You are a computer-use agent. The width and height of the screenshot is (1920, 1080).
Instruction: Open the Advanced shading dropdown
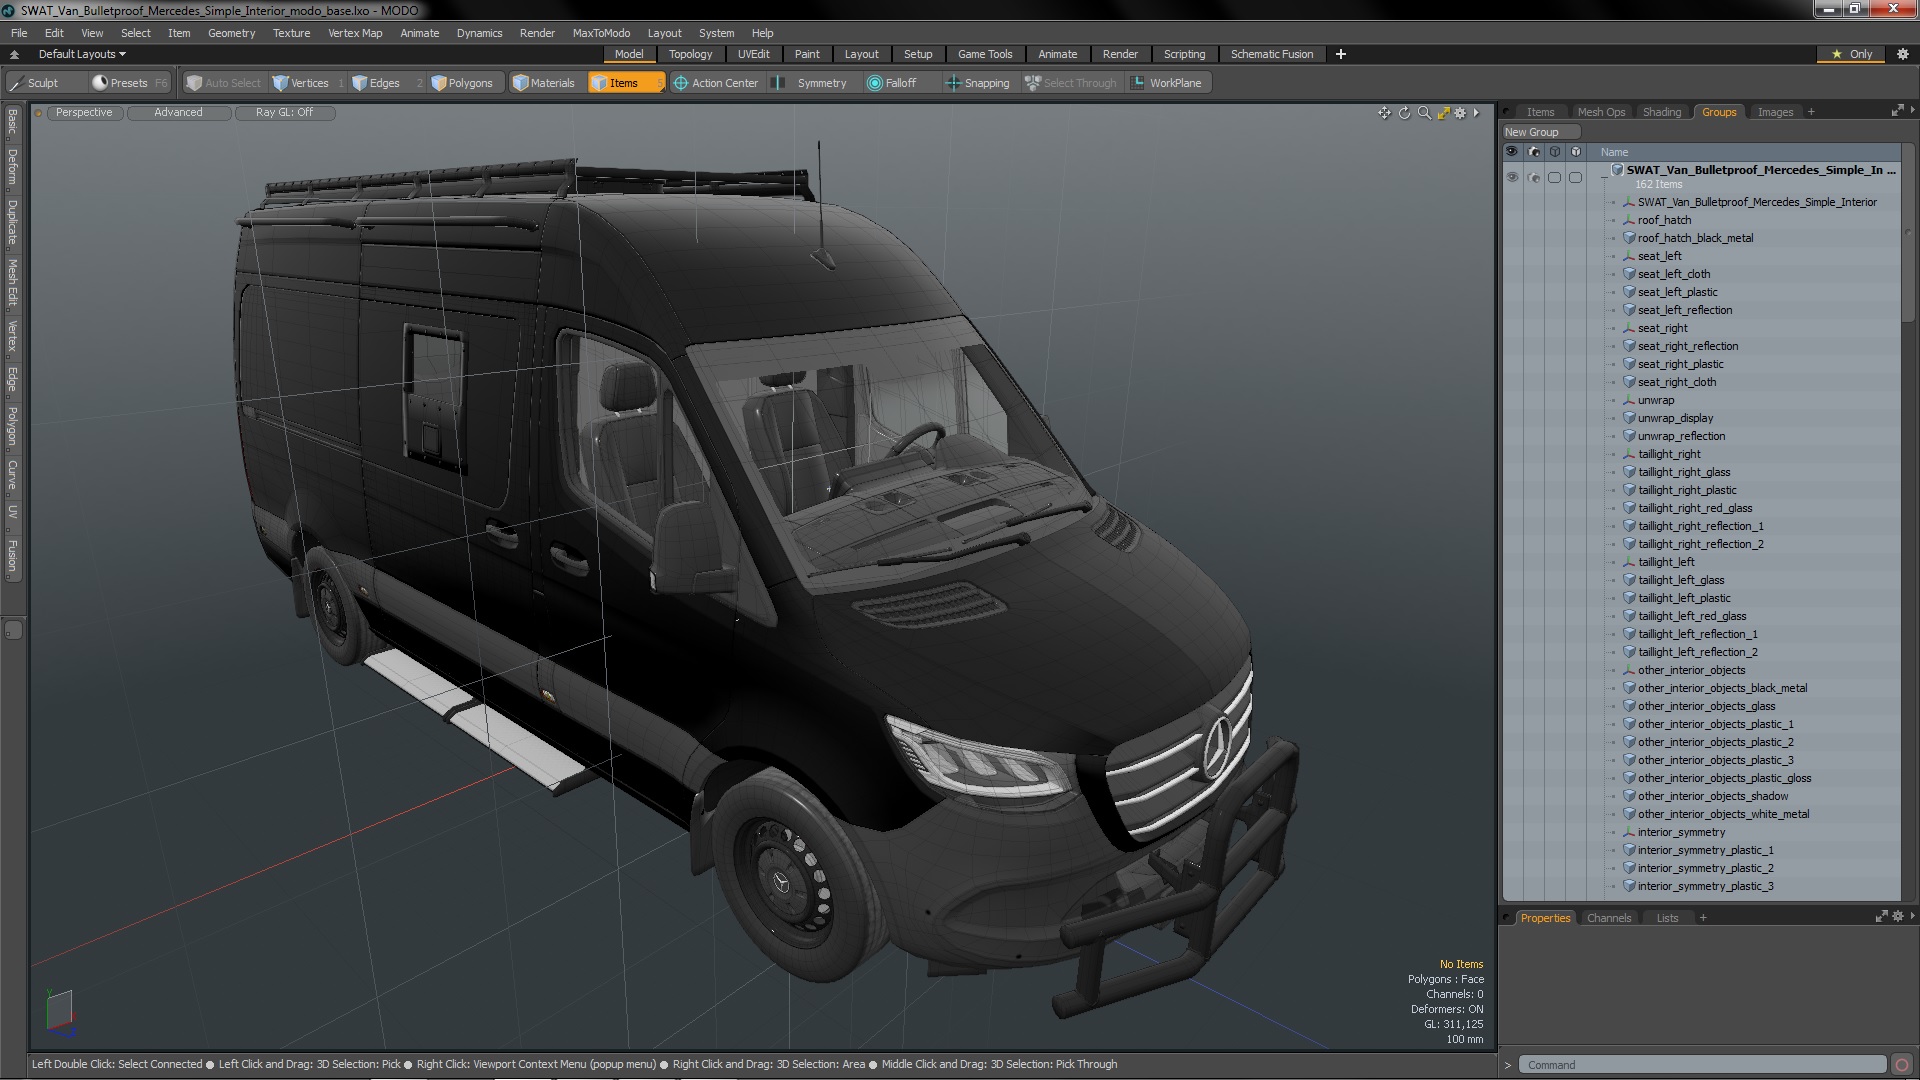click(x=178, y=112)
